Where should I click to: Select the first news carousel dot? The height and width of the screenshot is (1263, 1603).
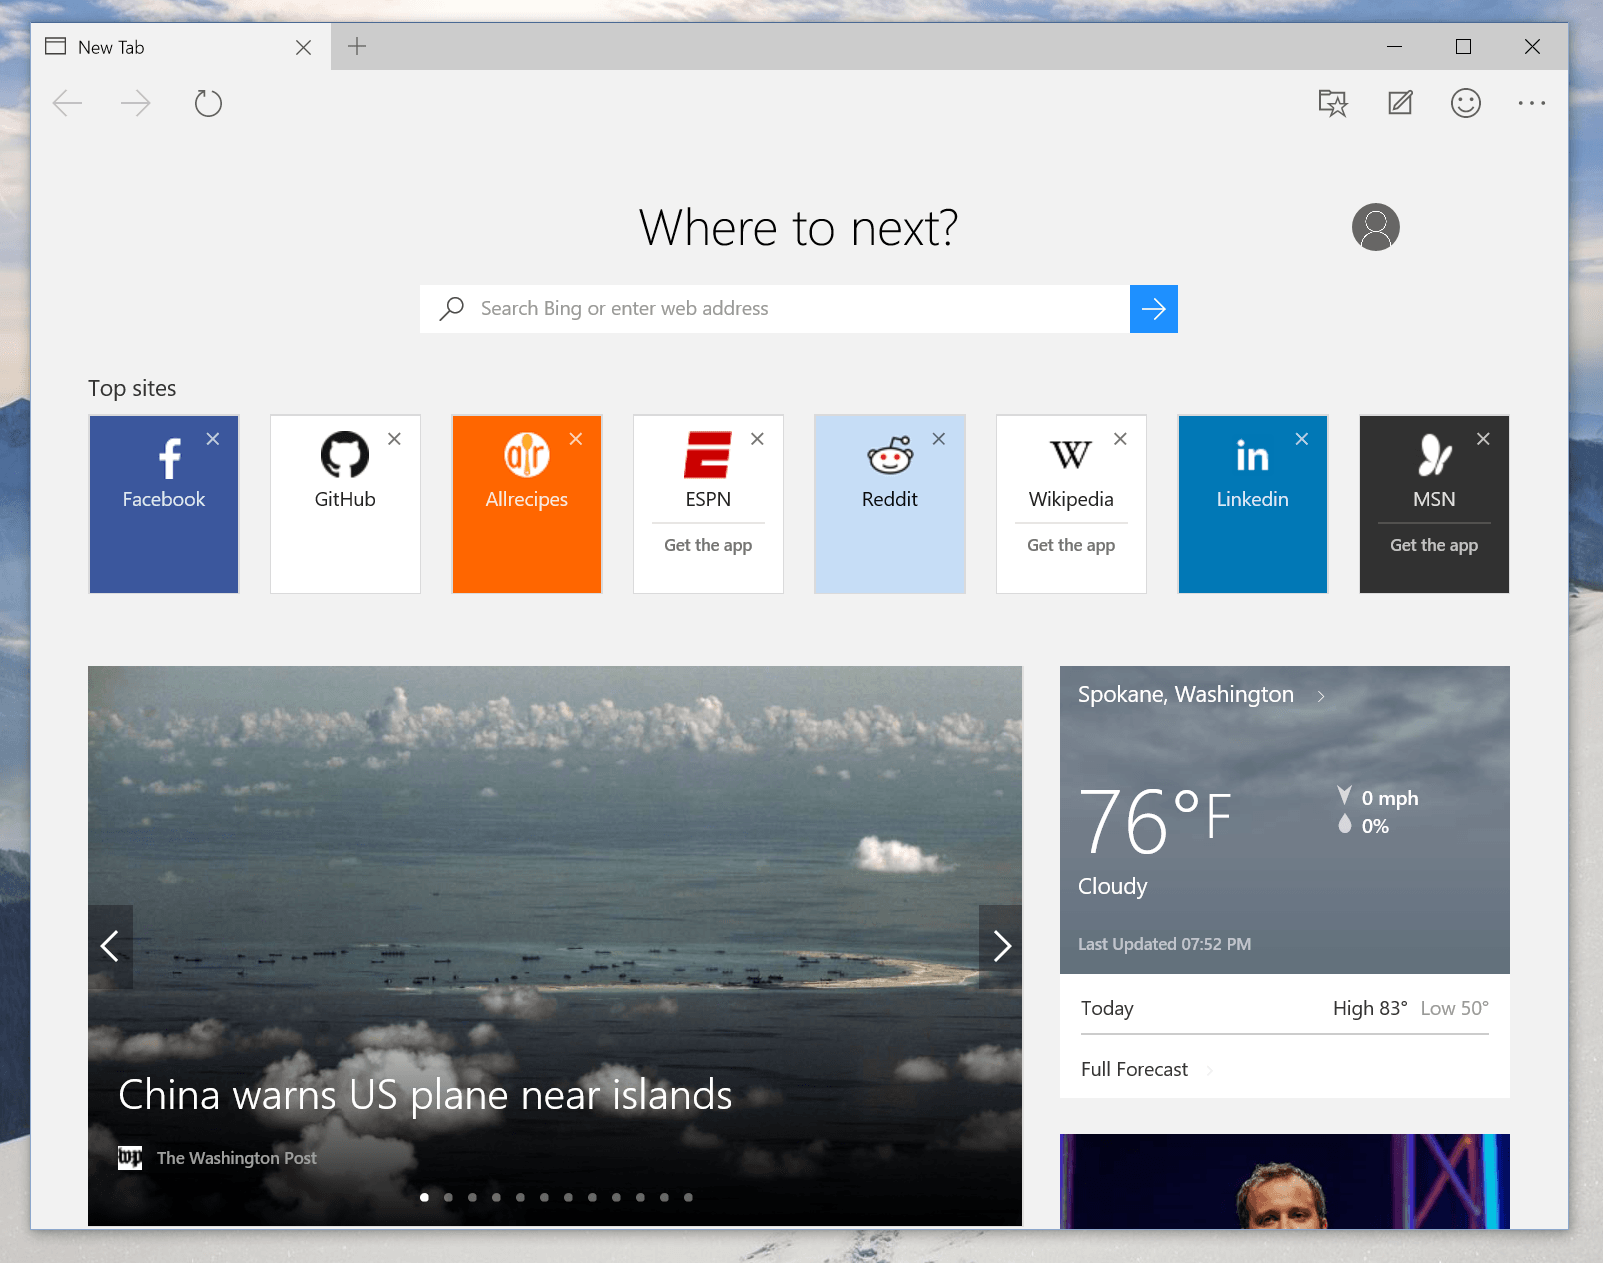pyautogui.click(x=425, y=1197)
